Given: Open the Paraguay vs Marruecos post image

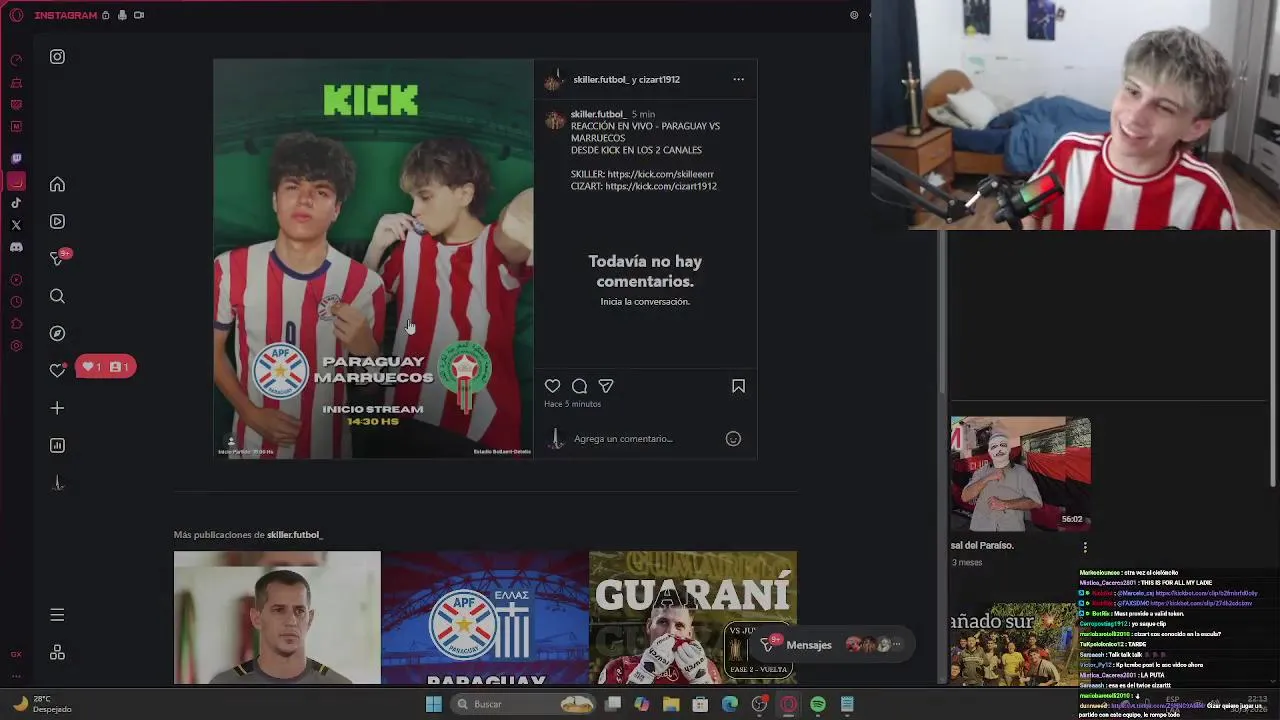Looking at the screenshot, I should (373, 259).
